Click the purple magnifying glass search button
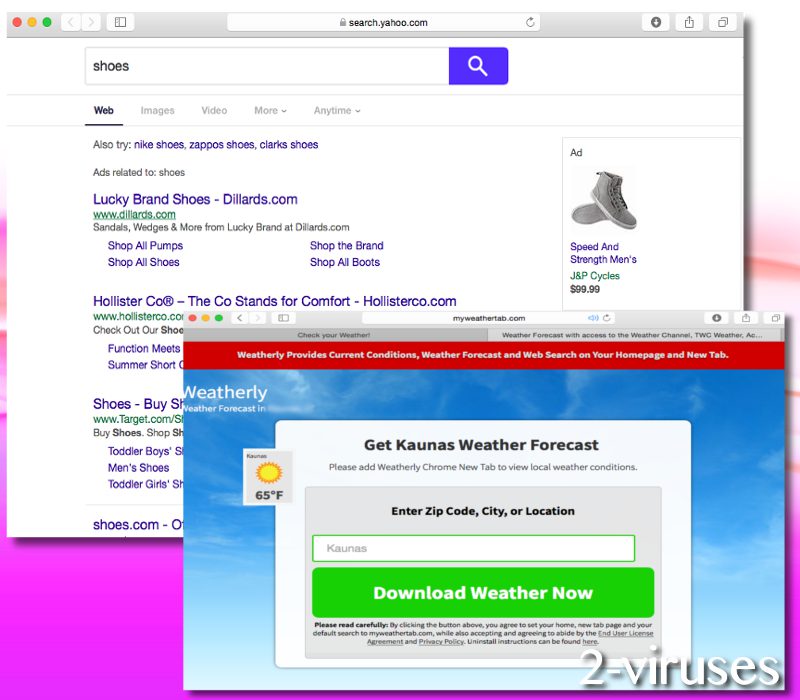Viewport: 800px width, 700px height. [478, 65]
